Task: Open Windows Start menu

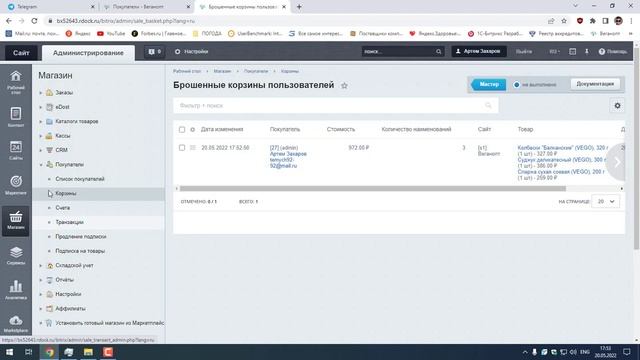Action: click(x=9, y=352)
